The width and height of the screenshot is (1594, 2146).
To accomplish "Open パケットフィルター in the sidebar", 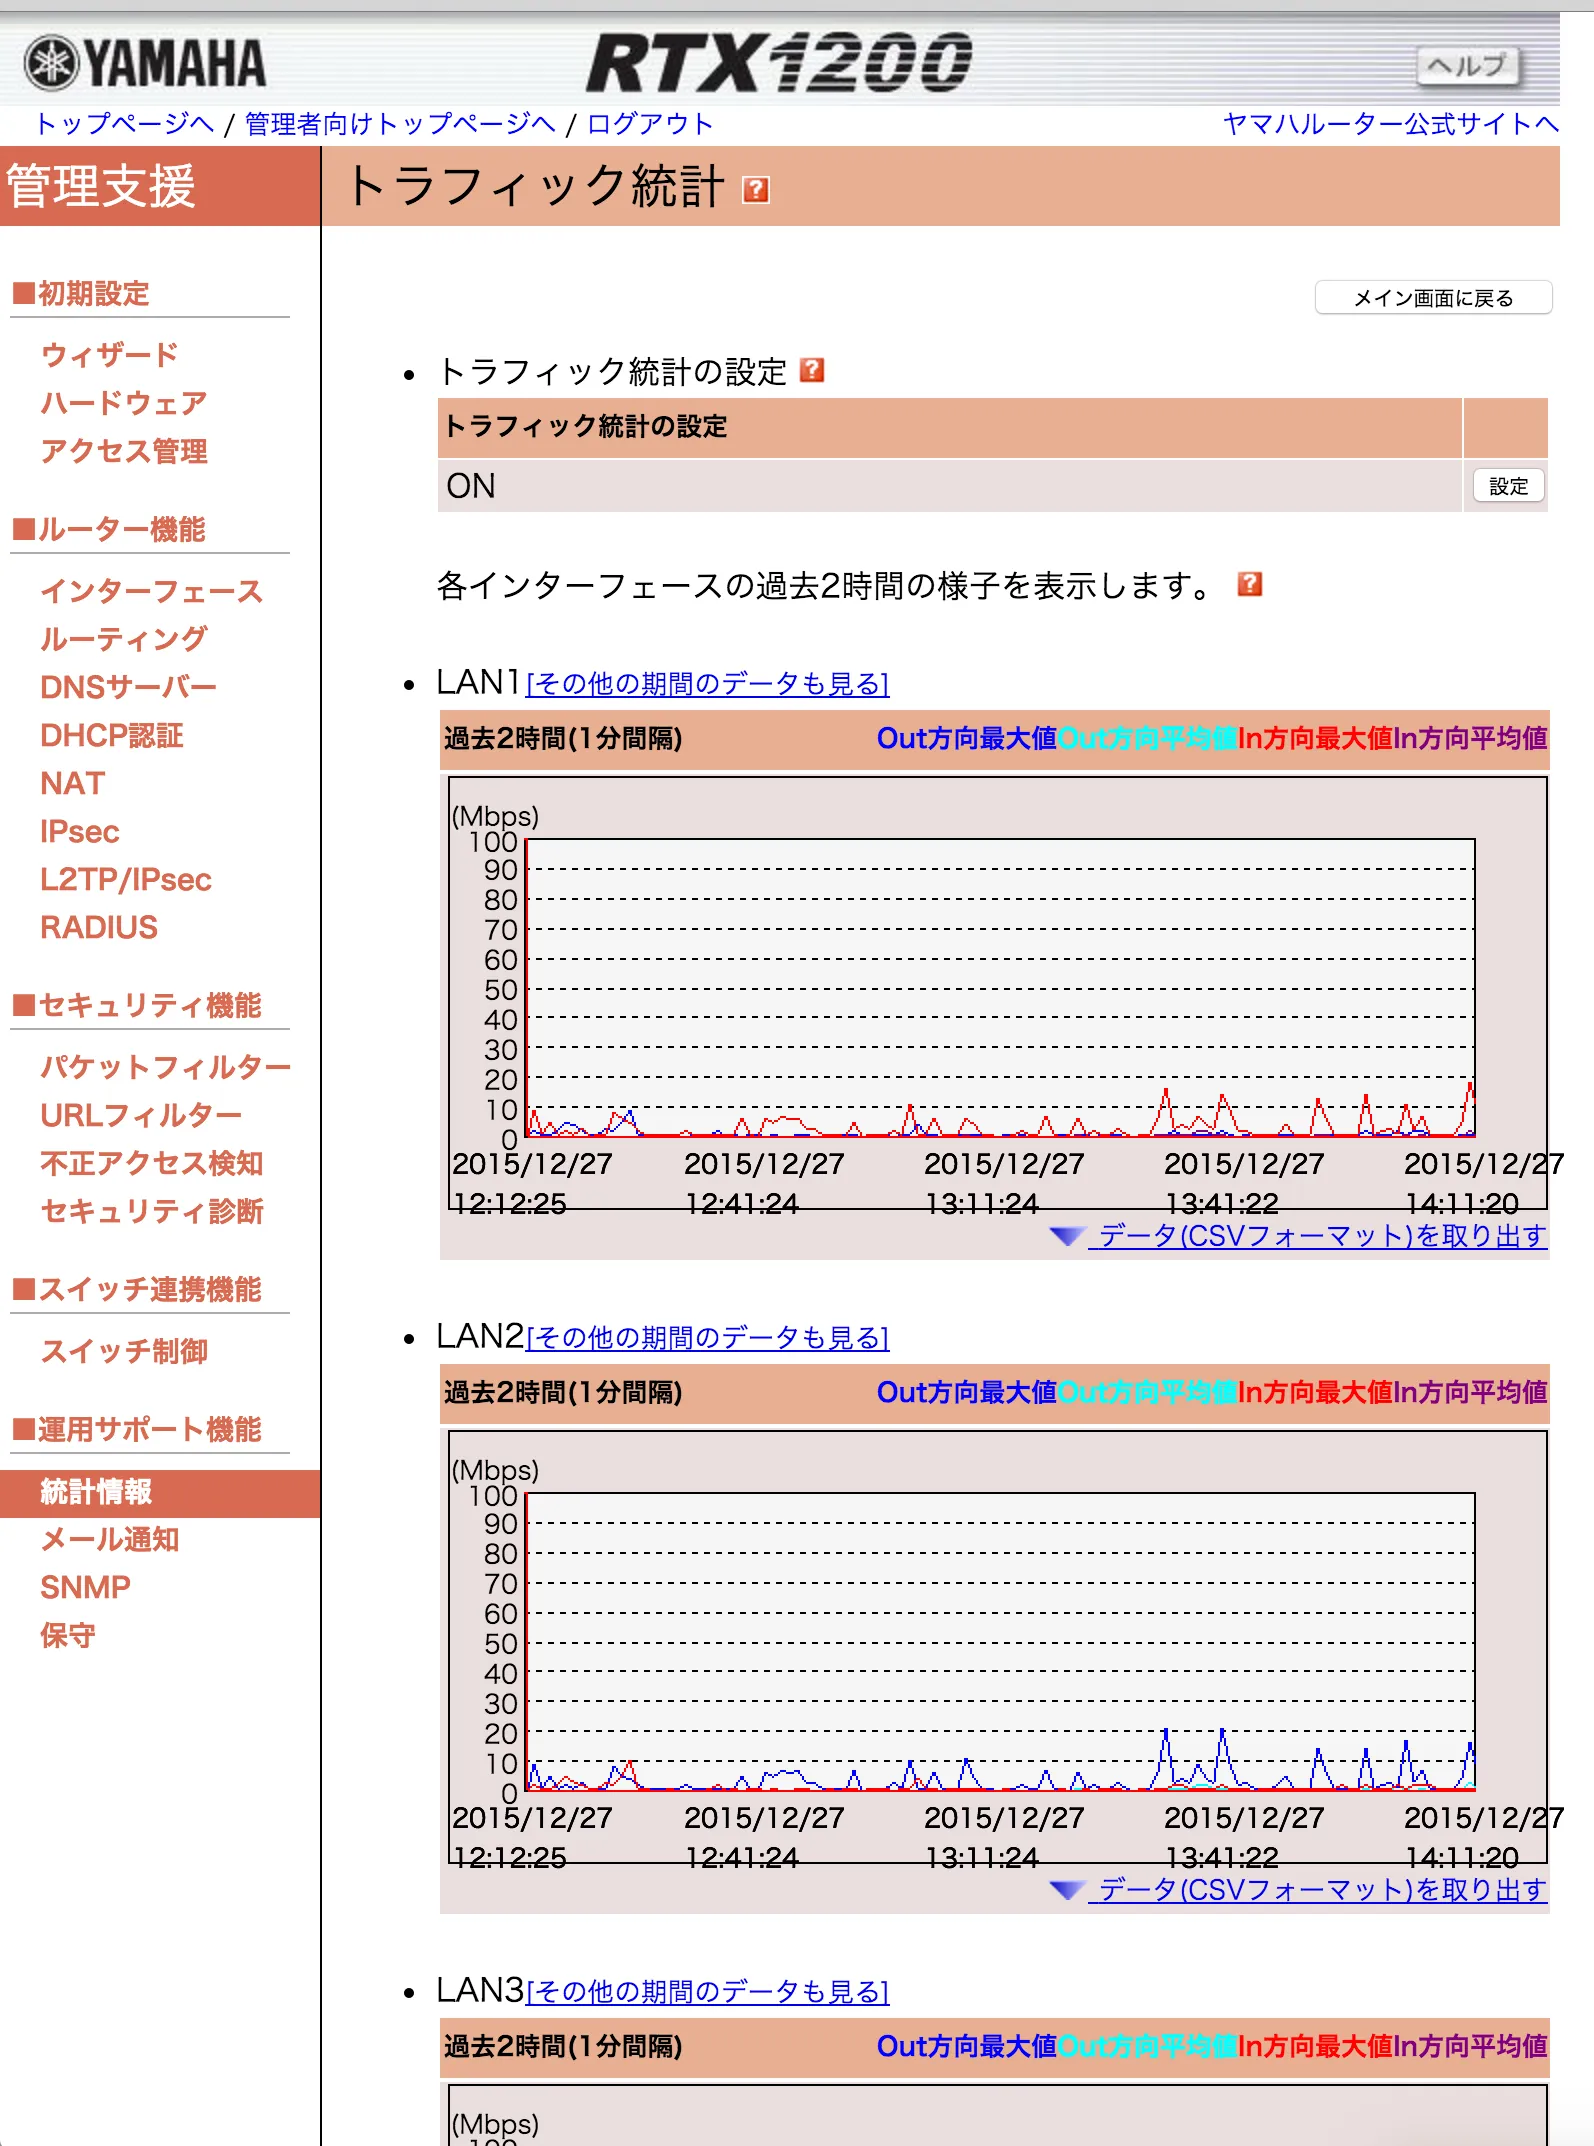I will coord(165,1067).
